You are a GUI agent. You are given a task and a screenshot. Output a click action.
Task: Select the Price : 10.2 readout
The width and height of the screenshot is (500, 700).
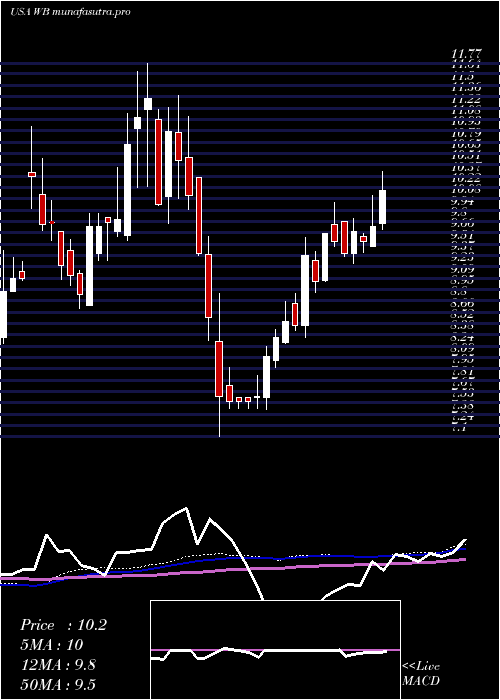click(63, 625)
